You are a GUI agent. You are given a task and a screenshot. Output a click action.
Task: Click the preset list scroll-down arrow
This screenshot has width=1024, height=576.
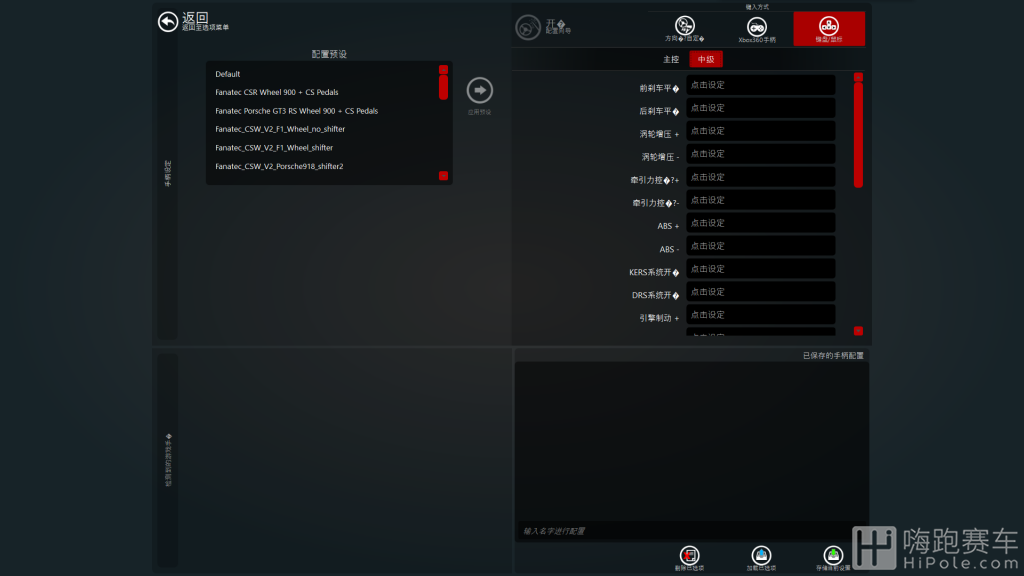pos(443,176)
